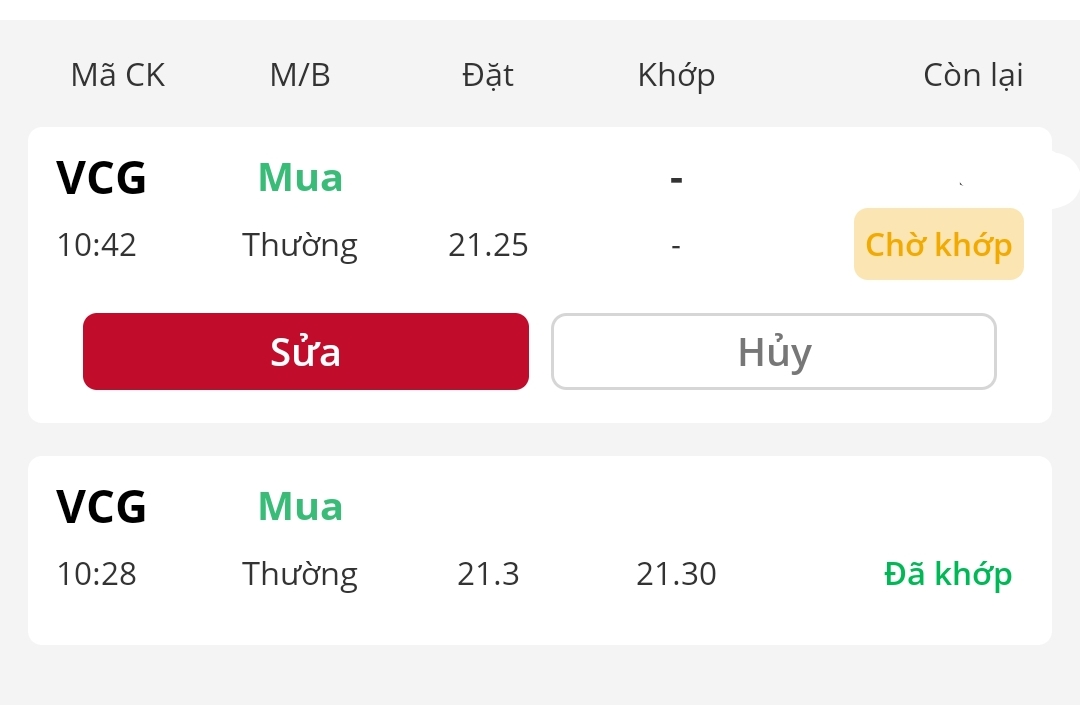Viewport: 1080px width, 705px height.
Task: Tap the Khớp column header
Action: click(x=676, y=75)
